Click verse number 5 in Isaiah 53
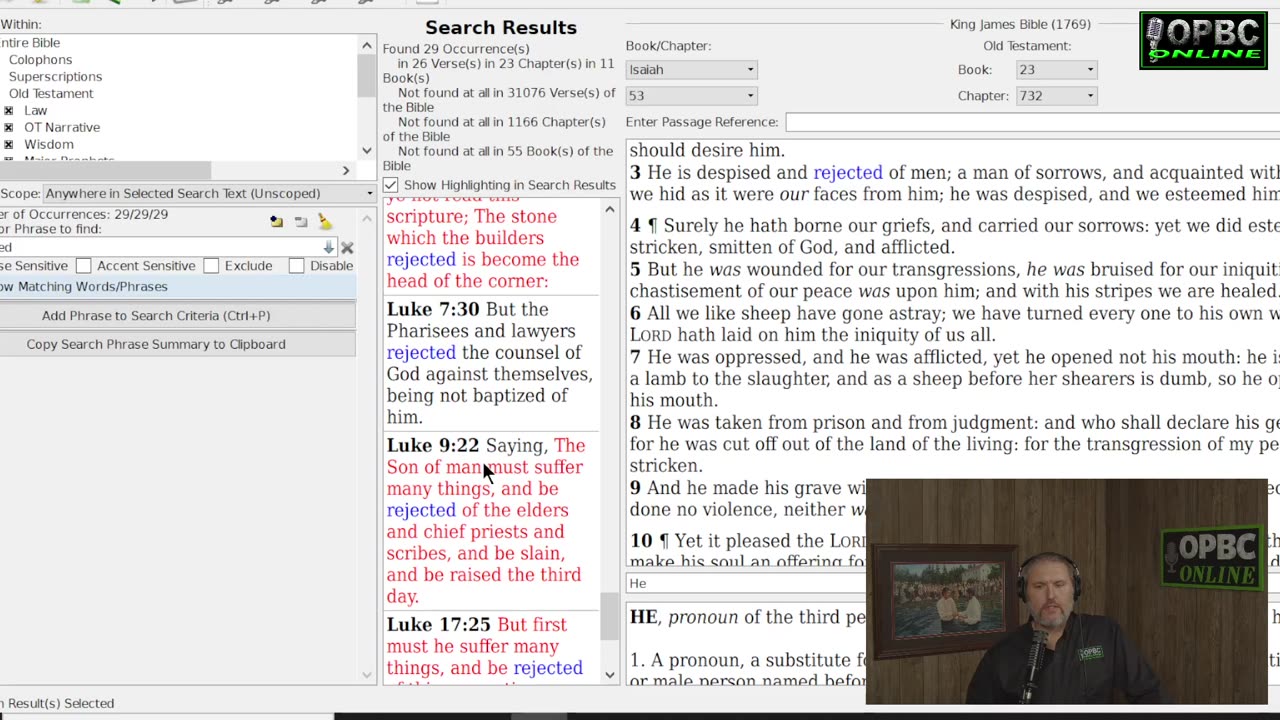This screenshot has height=720, width=1280. (635, 270)
